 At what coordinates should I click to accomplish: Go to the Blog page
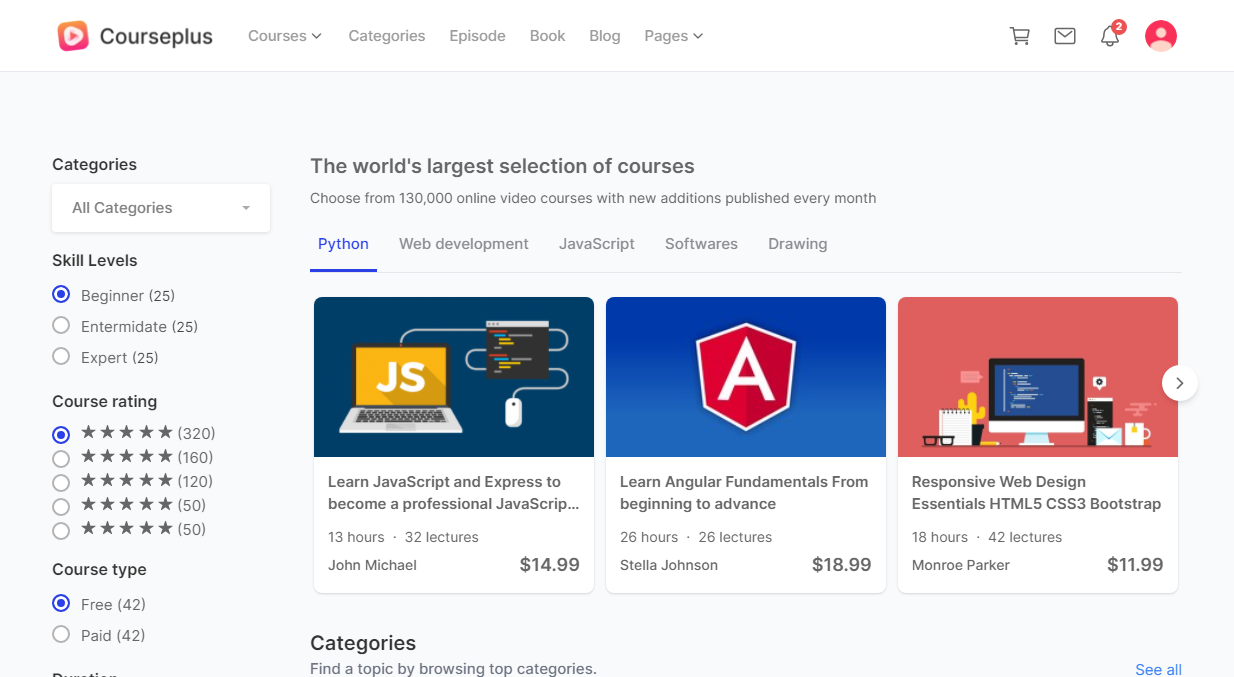click(605, 36)
